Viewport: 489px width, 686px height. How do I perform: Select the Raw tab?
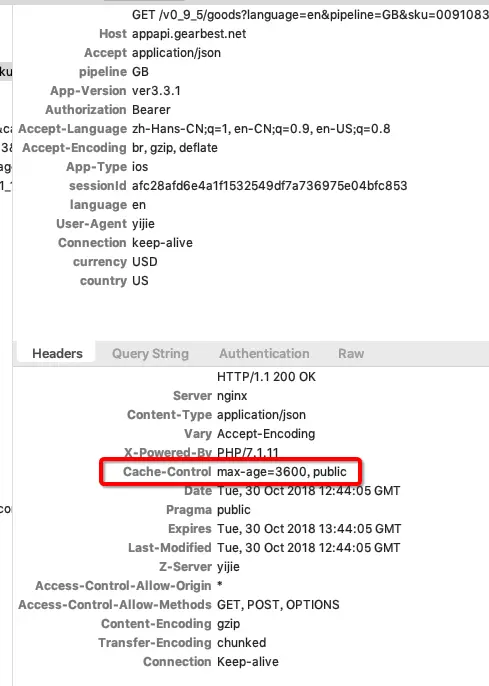pos(351,353)
